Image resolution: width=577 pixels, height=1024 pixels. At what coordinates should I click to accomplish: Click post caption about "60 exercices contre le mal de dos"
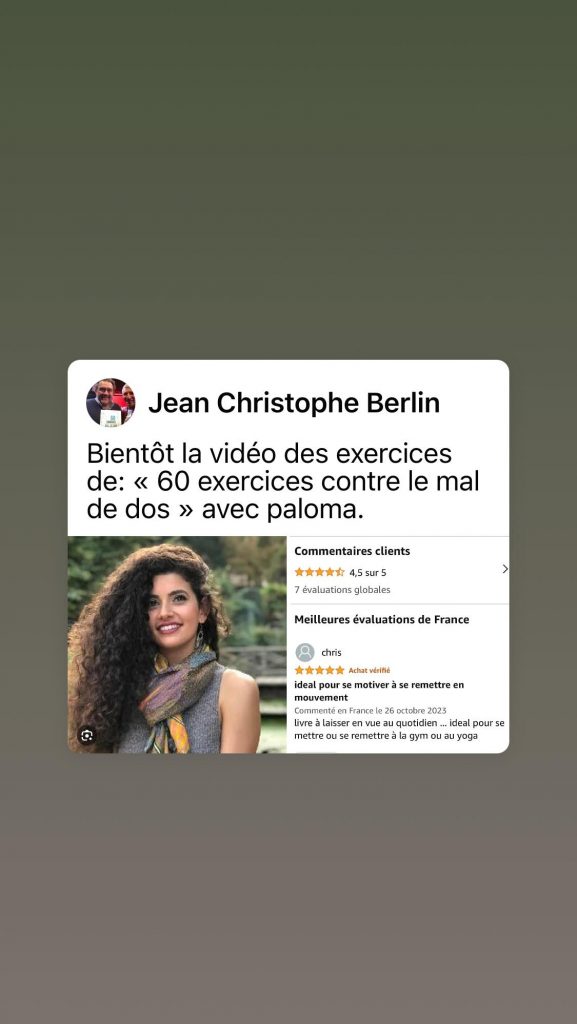pos(283,481)
